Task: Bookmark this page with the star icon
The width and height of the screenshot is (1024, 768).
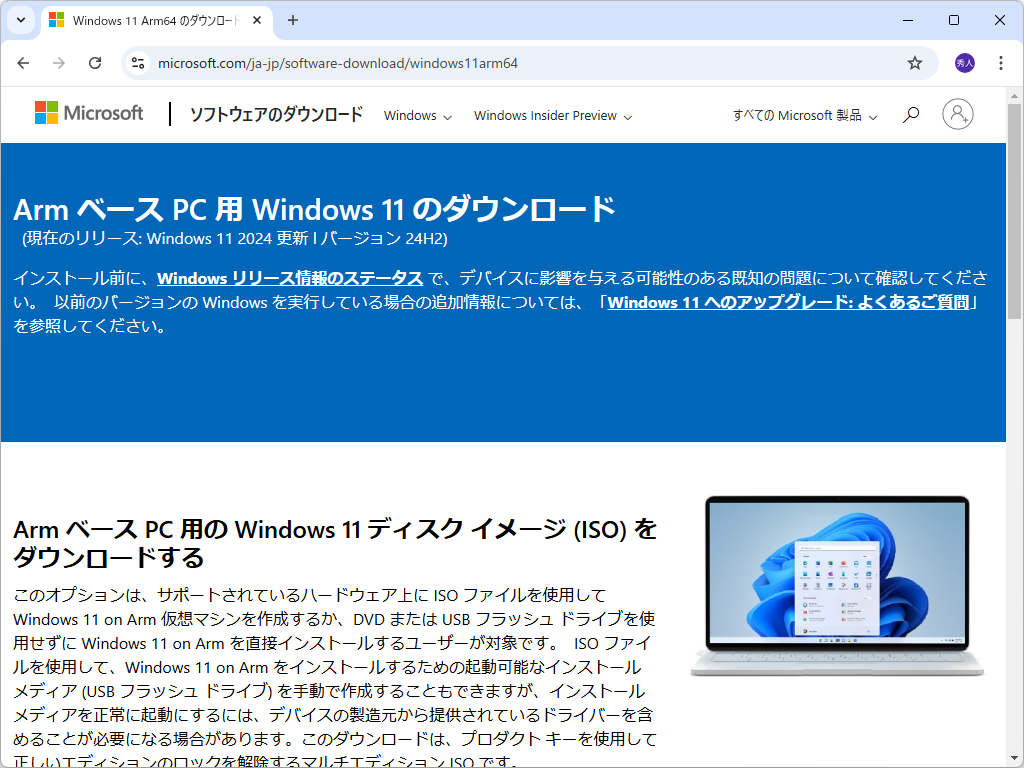Action: click(914, 62)
